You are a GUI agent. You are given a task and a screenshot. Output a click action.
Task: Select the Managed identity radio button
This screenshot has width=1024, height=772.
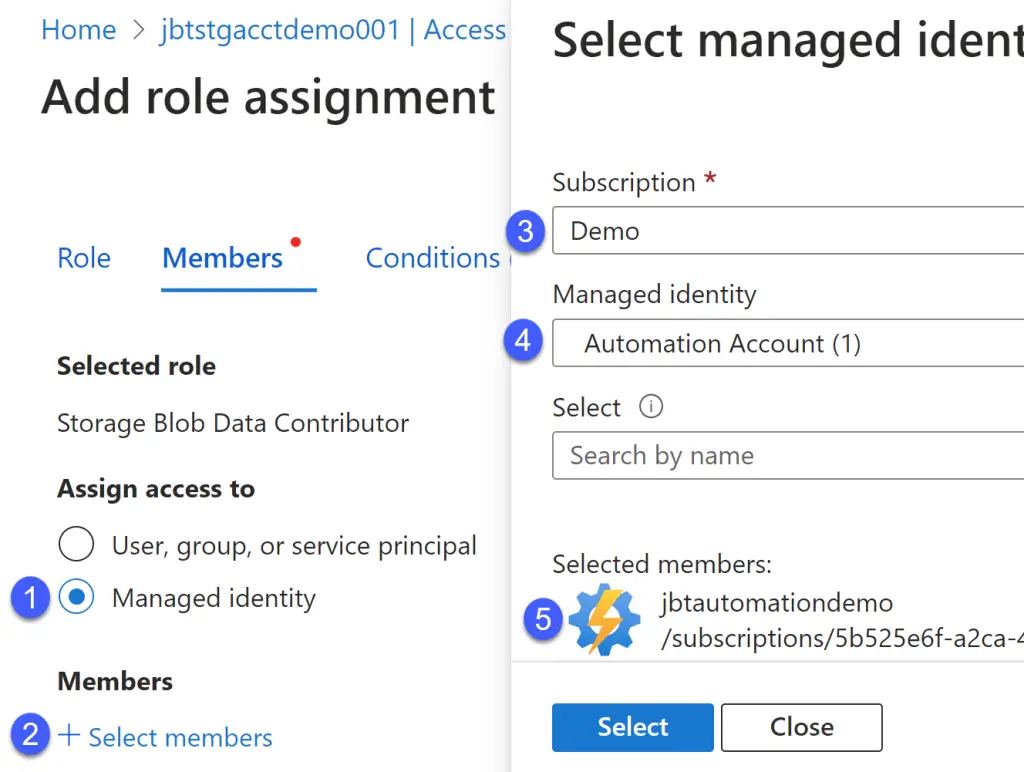point(77,596)
